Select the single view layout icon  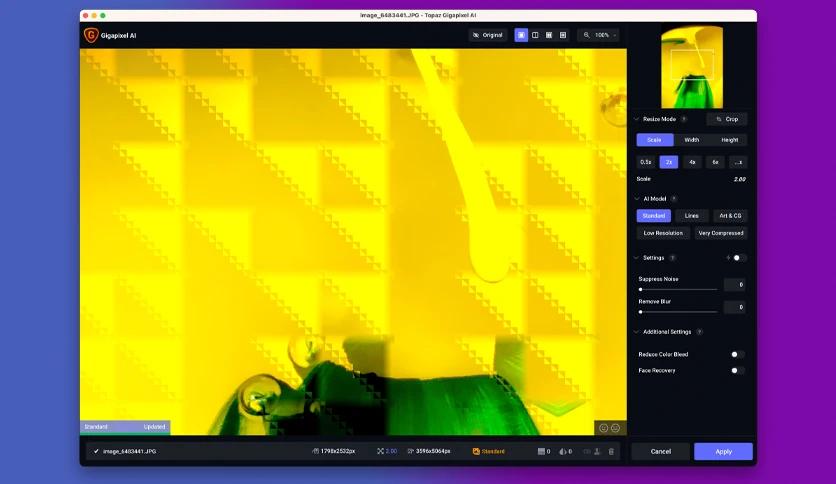pyautogui.click(x=521, y=35)
